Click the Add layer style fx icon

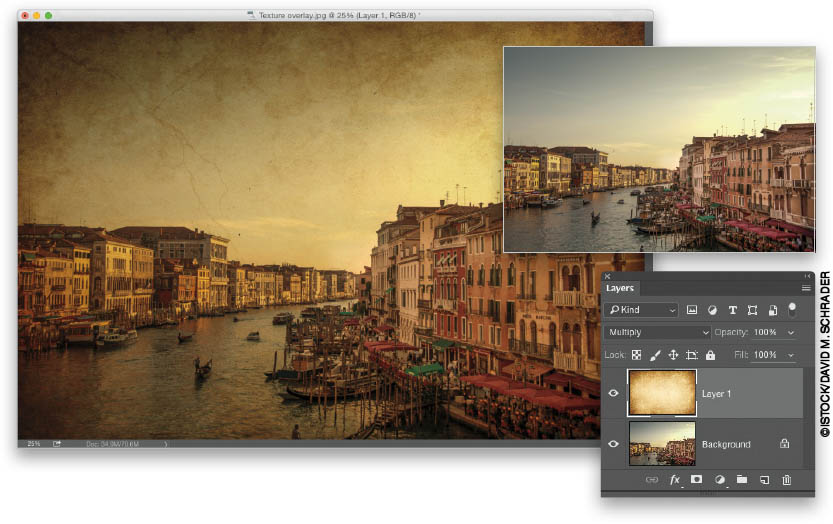click(675, 480)
